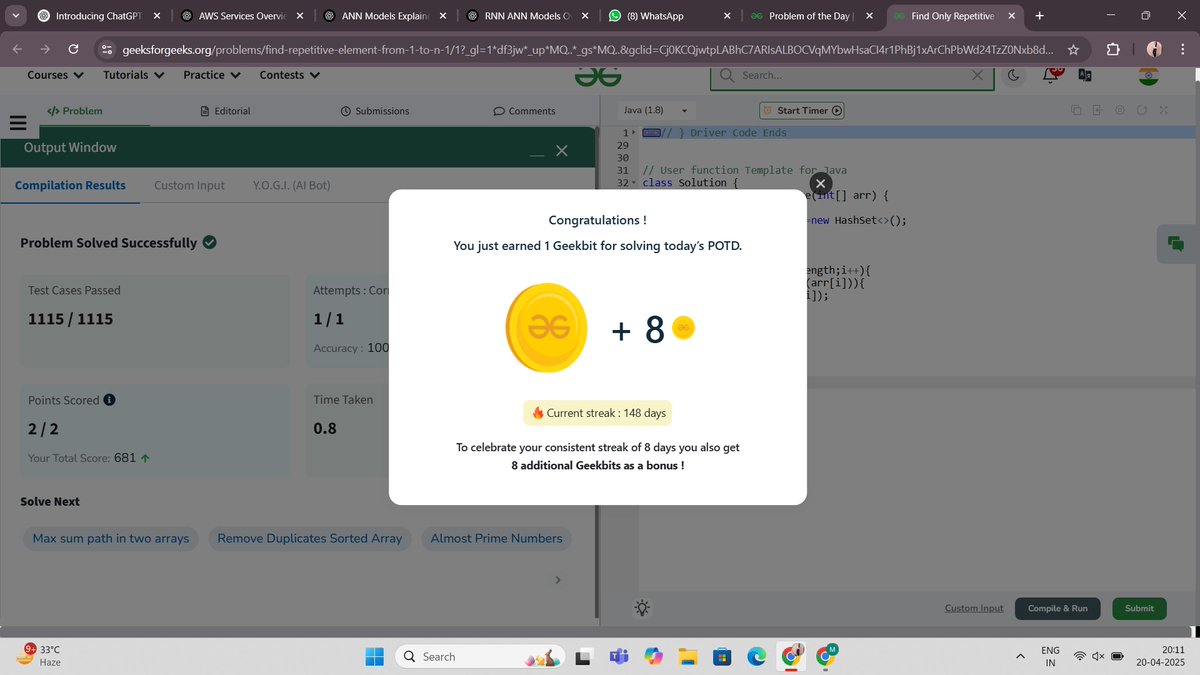Open Microsoft Store from taskbar

(721, 656)
